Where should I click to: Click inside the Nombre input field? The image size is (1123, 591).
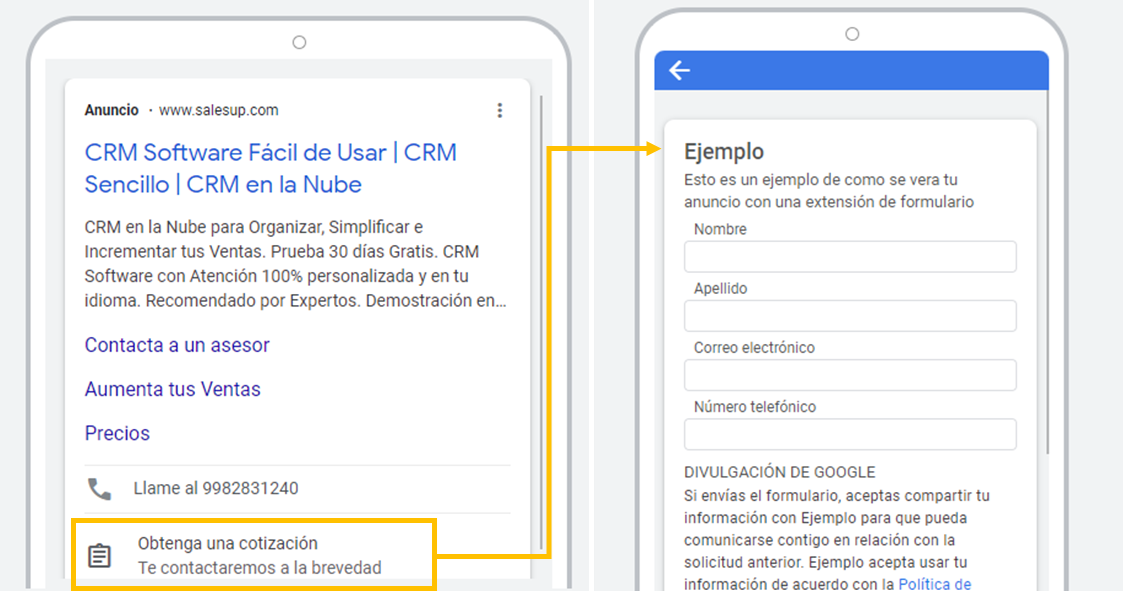tap(850, 256)
